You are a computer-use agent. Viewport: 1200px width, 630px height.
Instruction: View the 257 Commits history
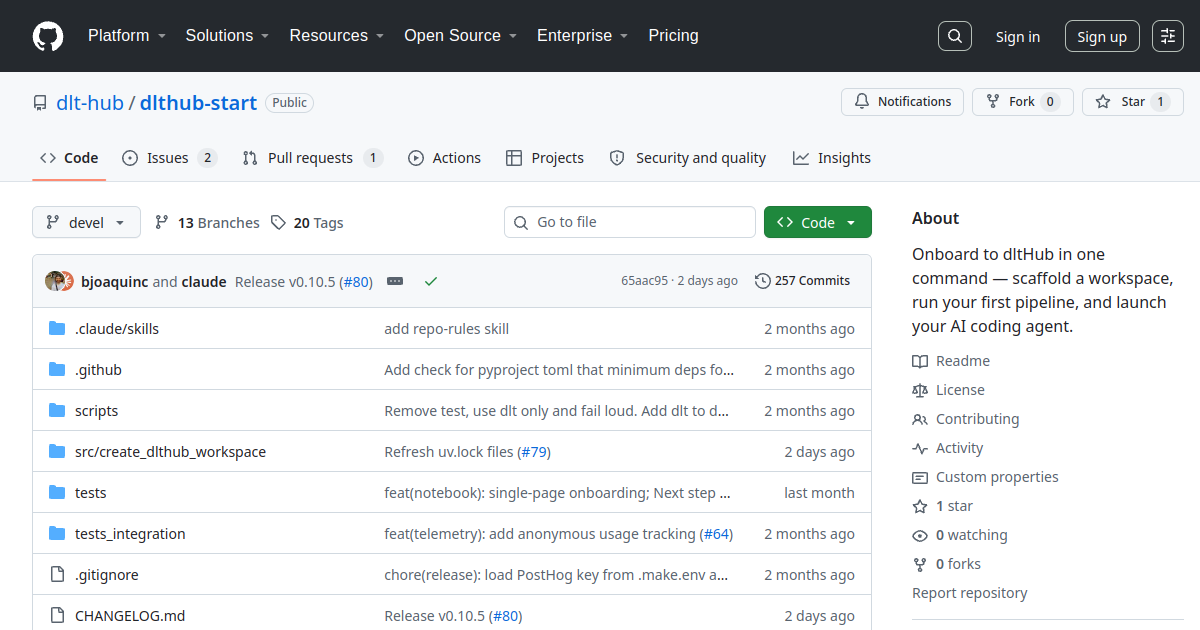pos(803,281)
